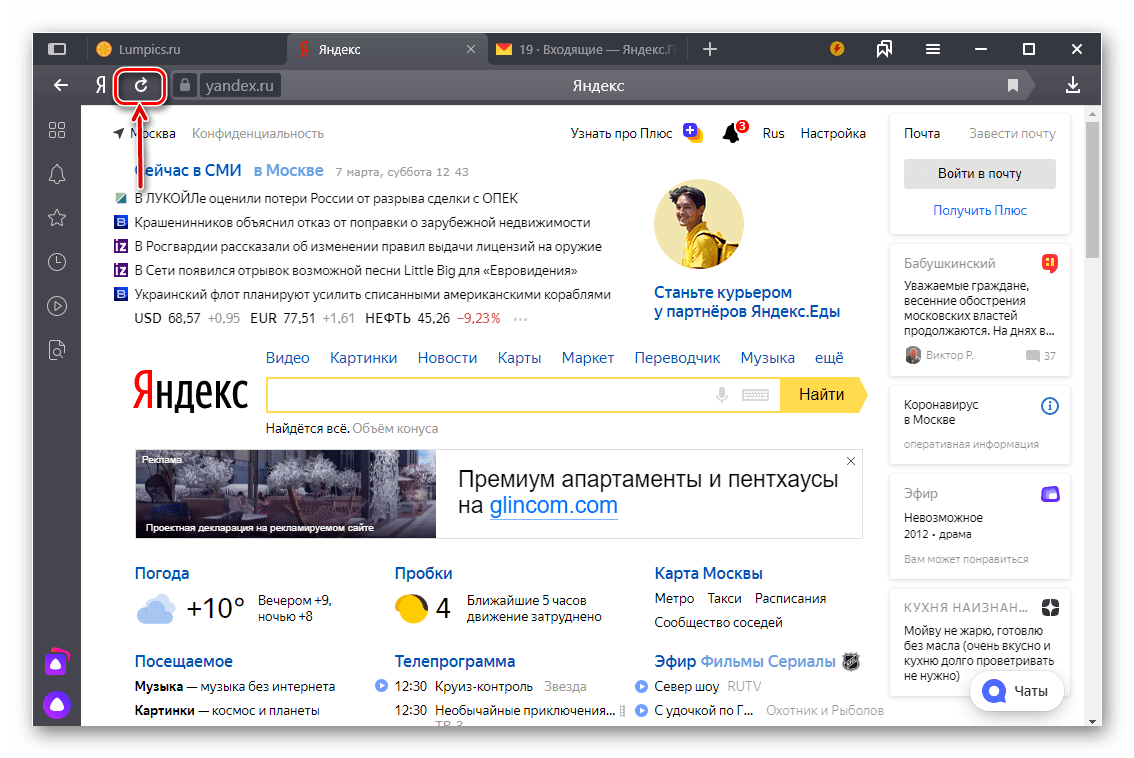Image resolution: width=1134 pixels, height=758 pixels.
Task: Open sidebar history clock icon
Action: [57, 262]
